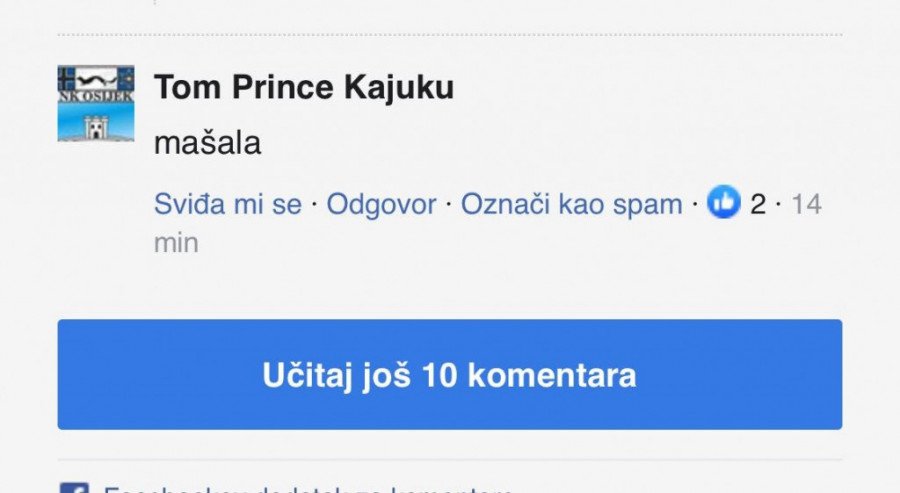This screenshot has height=493, width=900.
Task: Open the NK Osijek profile picture
Action: point(96,104)
